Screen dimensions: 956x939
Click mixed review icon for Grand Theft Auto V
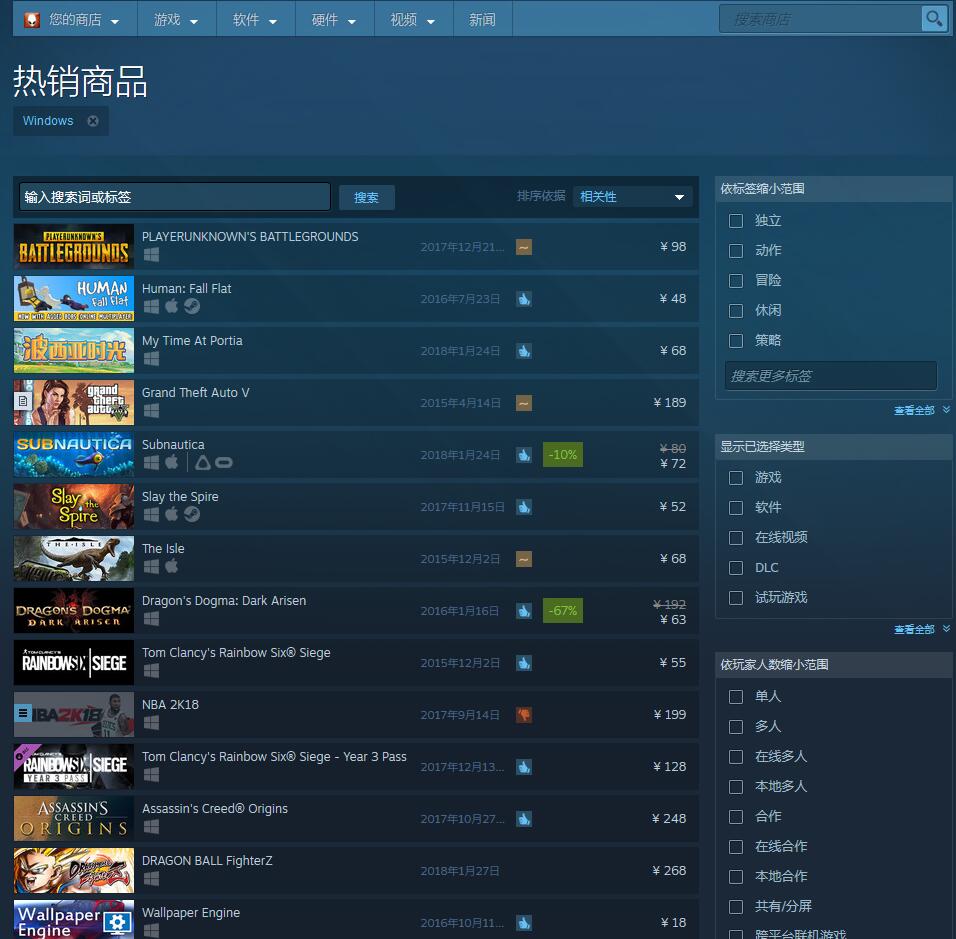[524, 402]
